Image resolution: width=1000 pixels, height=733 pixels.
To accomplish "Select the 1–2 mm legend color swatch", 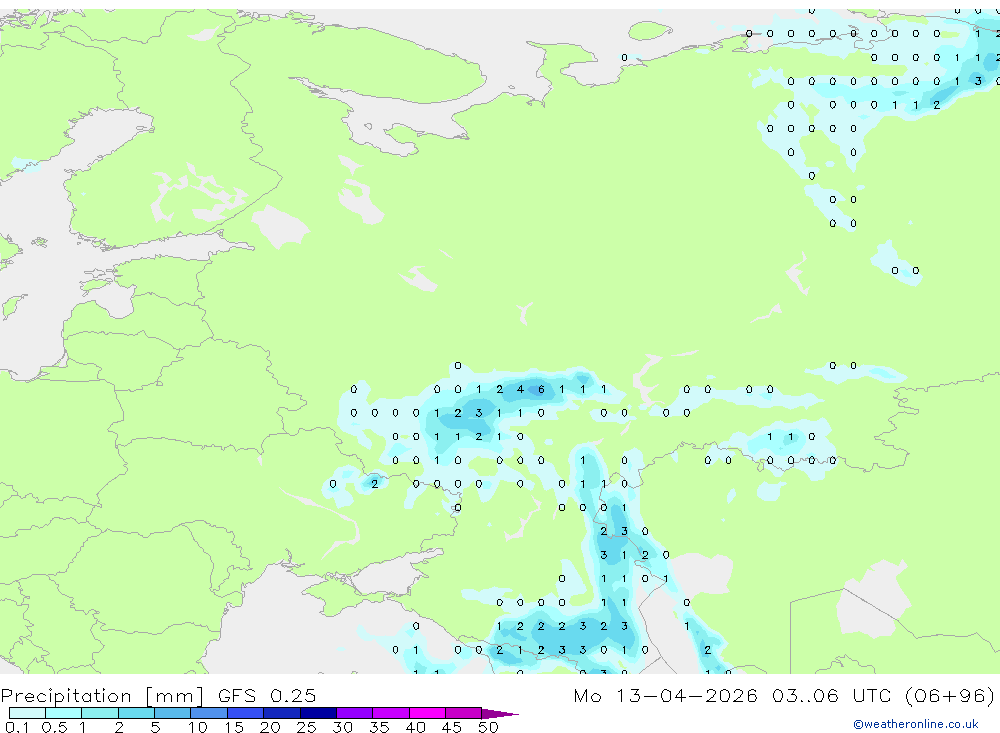I will click(x=100, y=713).
